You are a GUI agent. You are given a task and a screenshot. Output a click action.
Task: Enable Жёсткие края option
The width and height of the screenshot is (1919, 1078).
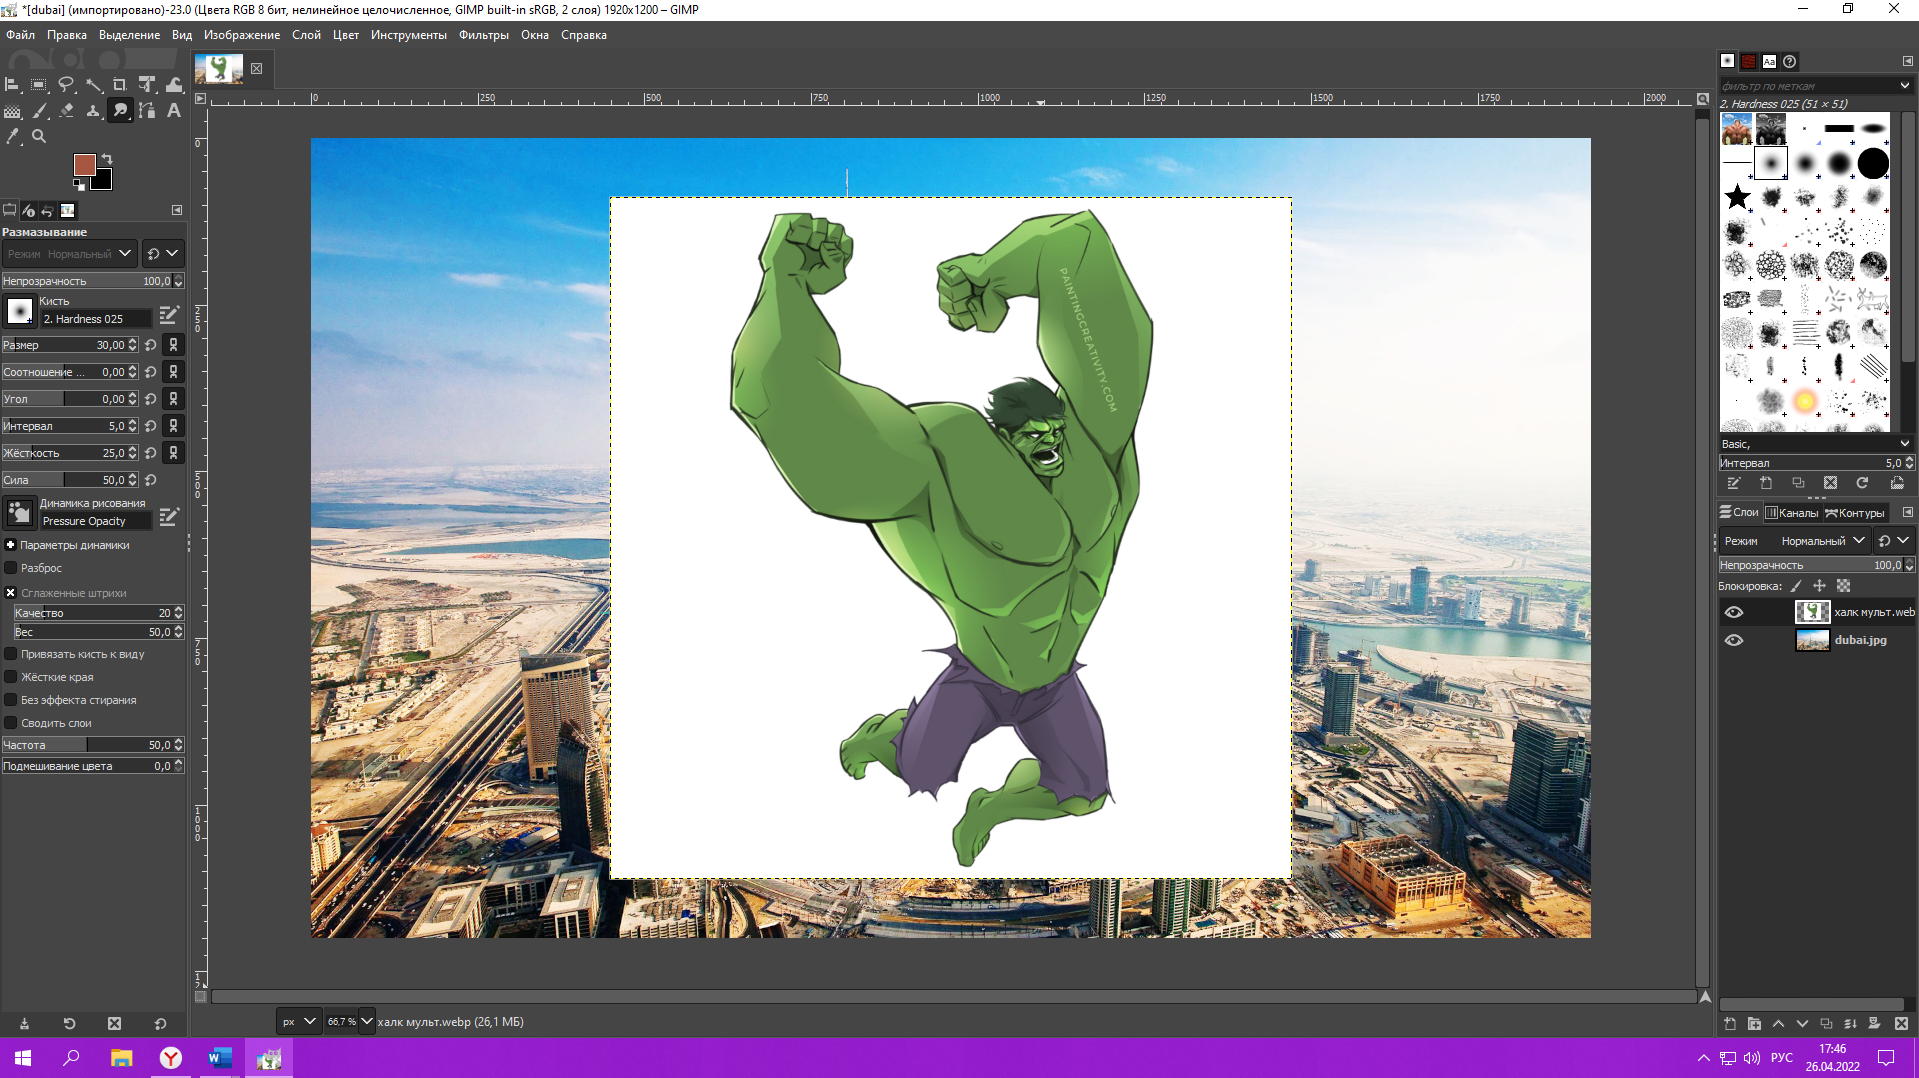pyautogui.click(x=11, y=677)
